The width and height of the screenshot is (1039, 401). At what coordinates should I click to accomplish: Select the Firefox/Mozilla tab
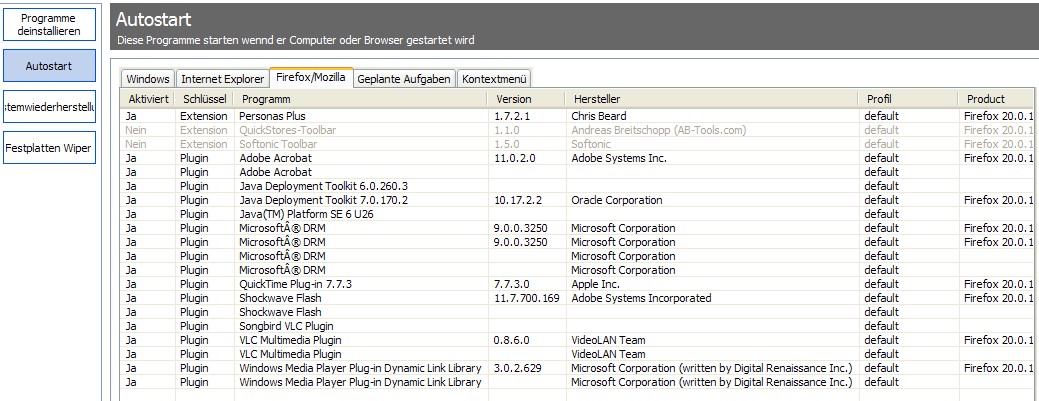coord(311,78)
